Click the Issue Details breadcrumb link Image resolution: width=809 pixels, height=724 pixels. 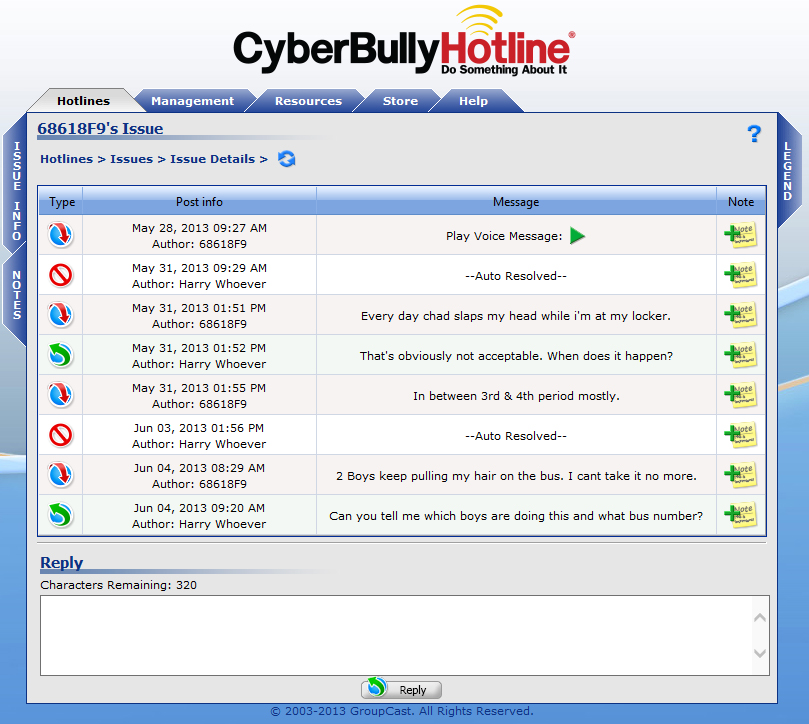[x=213, y=159]
